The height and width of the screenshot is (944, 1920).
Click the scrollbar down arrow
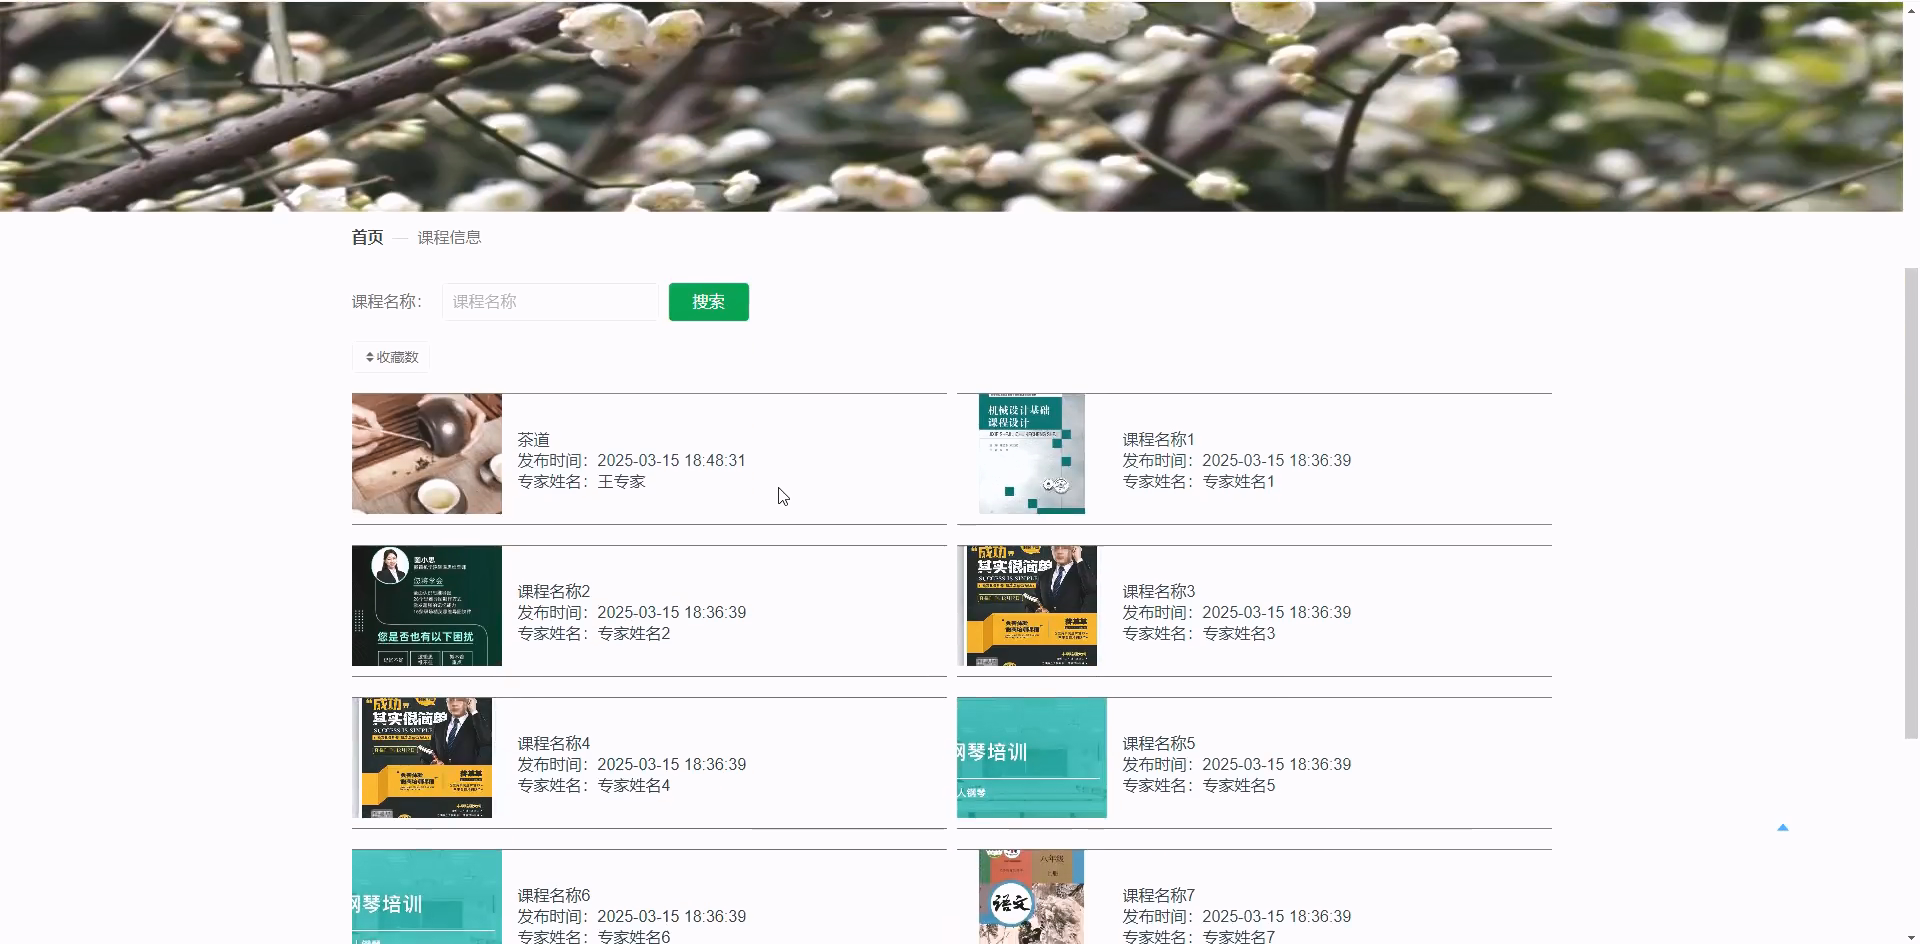click(x=1911, y=937)
